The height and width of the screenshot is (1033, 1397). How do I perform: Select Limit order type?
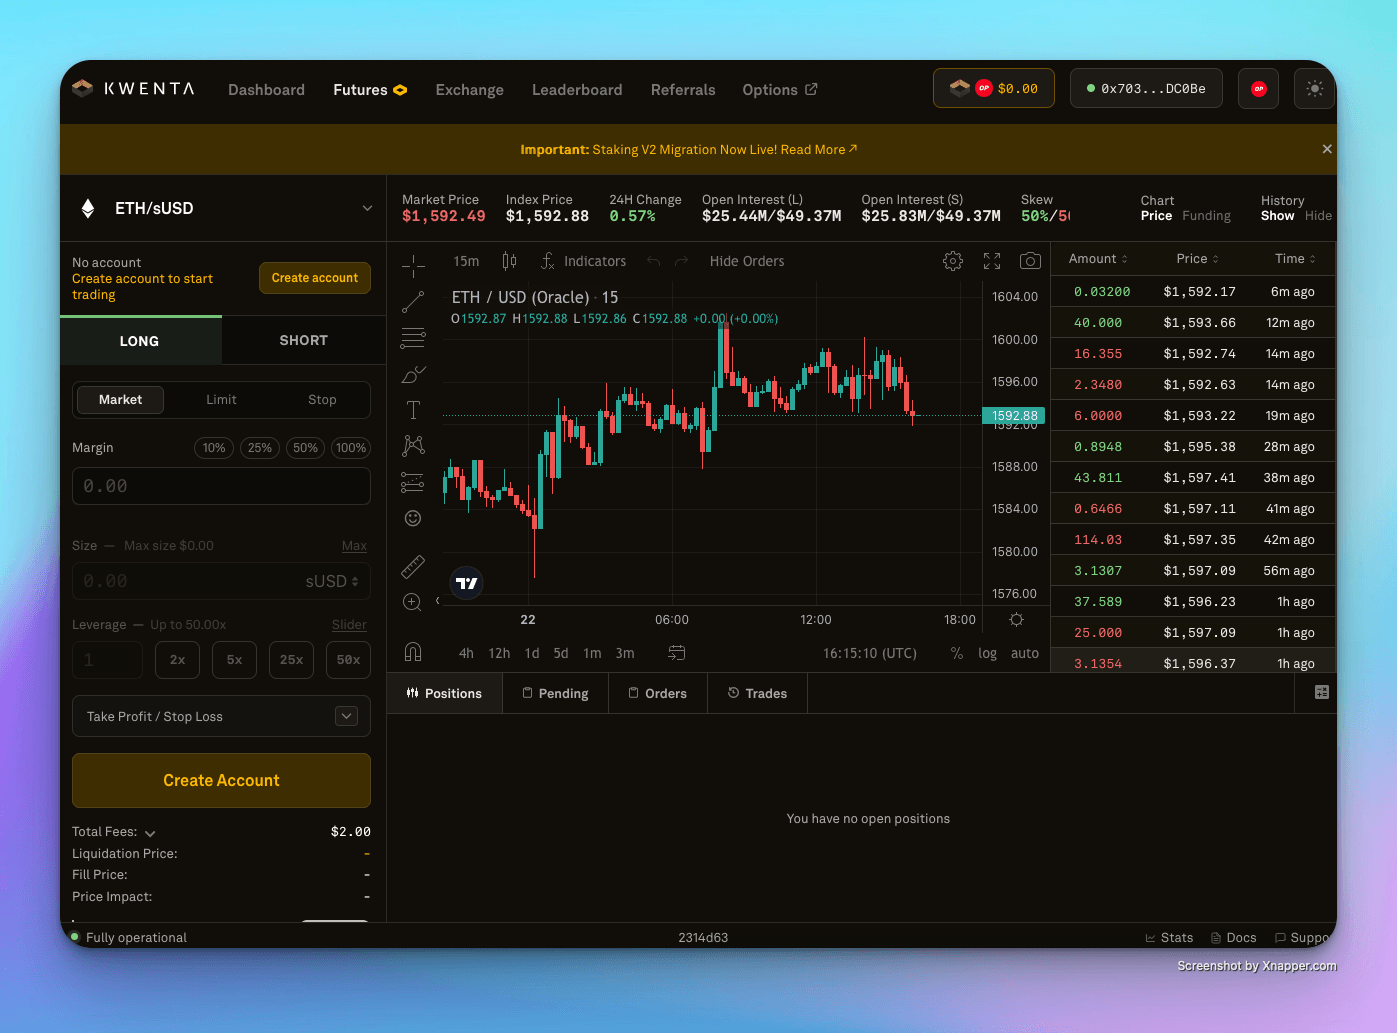point(221,400)
